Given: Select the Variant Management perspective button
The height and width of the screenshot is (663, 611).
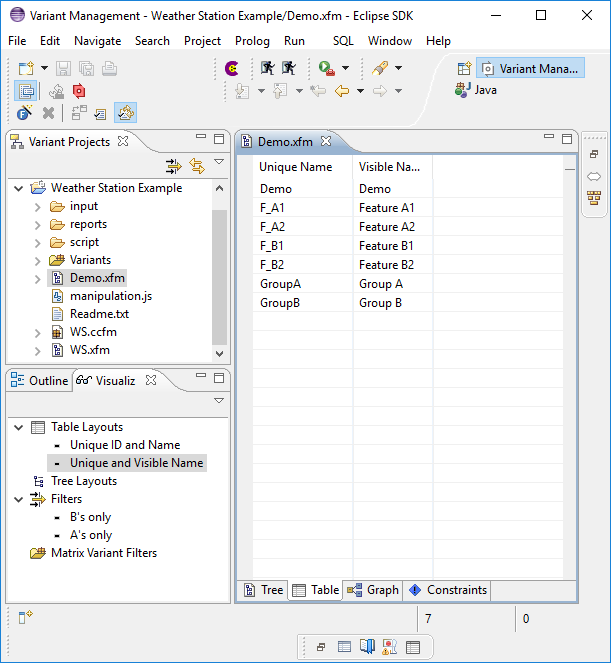Looking at the screenshot, I should 530,69.
